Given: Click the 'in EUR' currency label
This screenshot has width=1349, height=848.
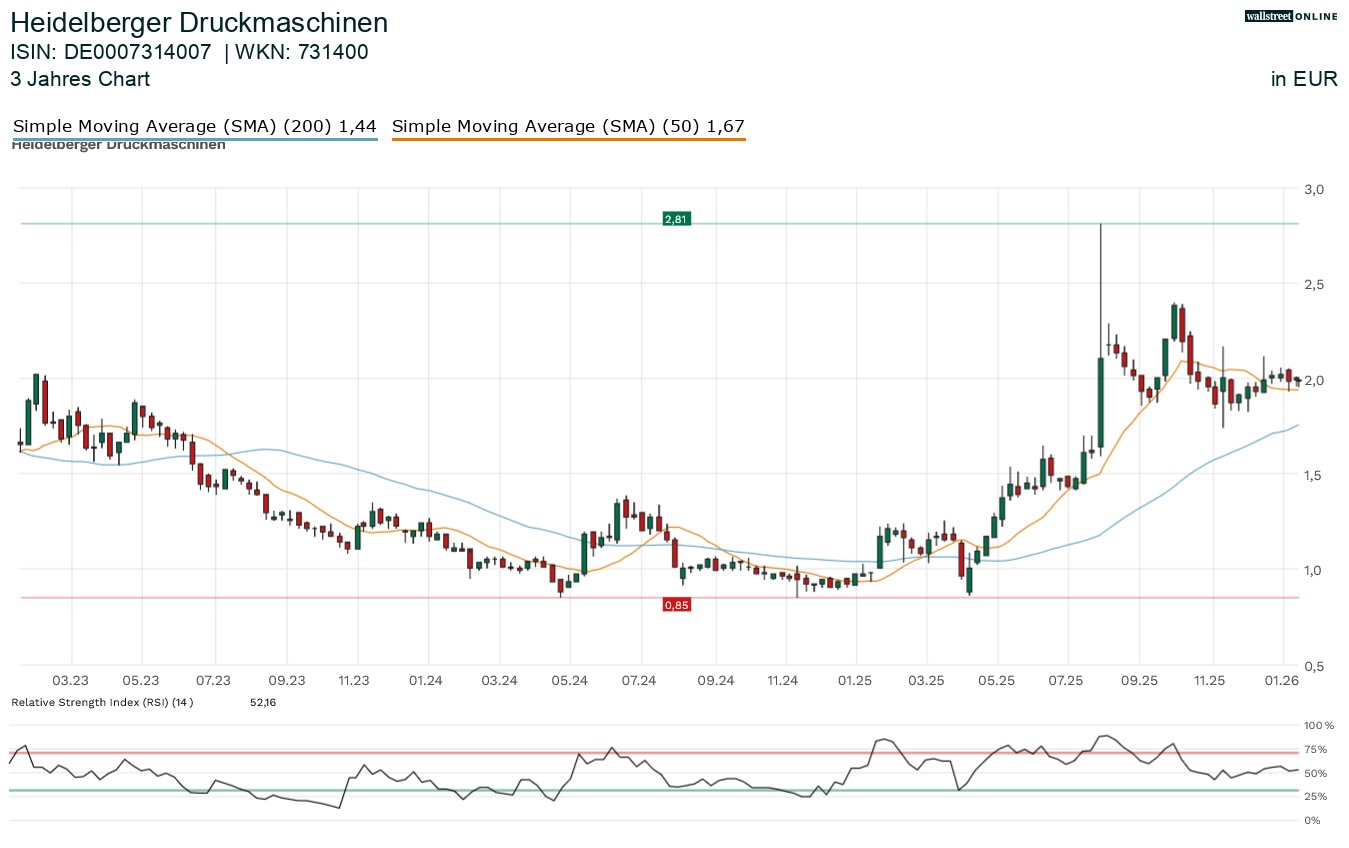Looking at the screenshot, I should tap(1304, 79).
